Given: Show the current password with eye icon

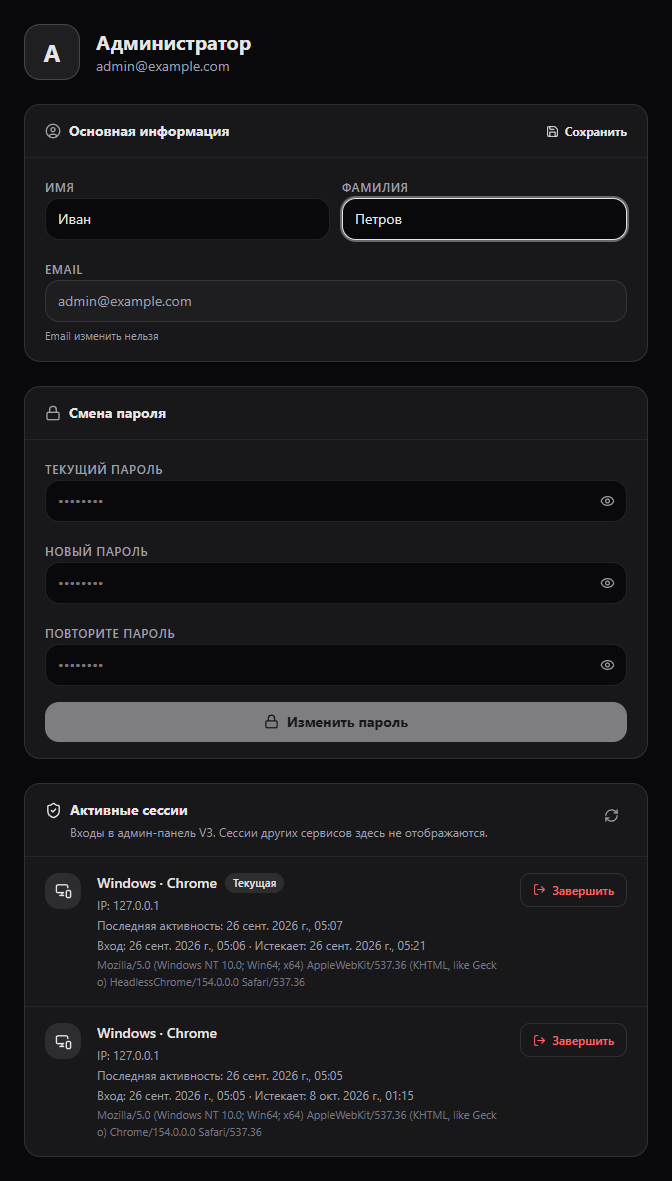Looking at the screenshot, I should 607,501.
